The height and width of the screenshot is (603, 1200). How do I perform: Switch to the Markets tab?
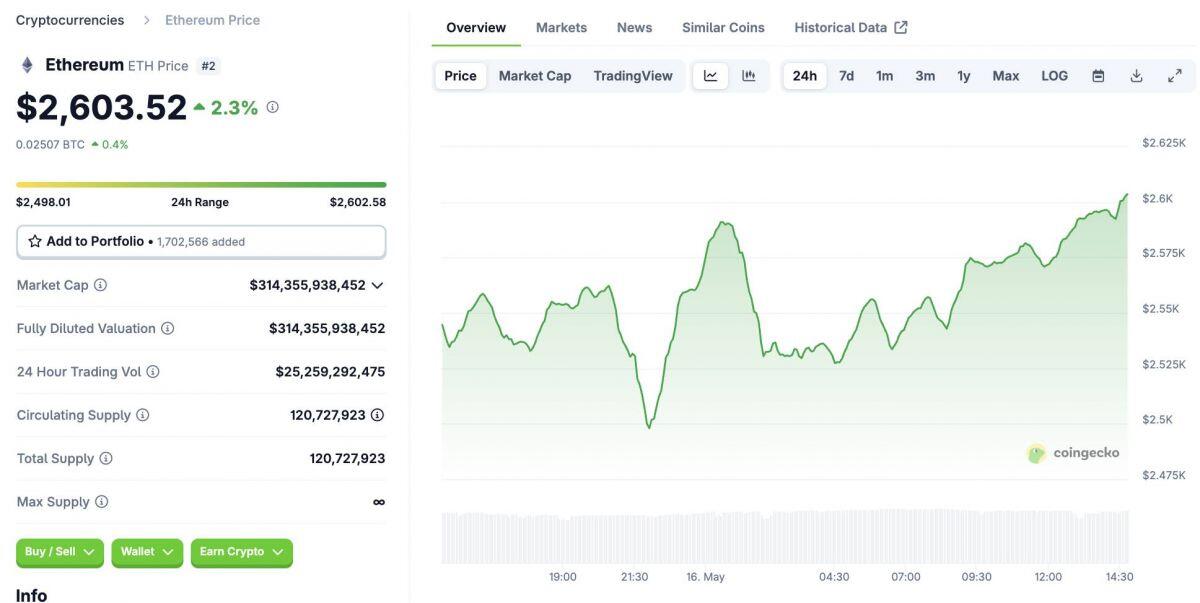click(561, 26)
